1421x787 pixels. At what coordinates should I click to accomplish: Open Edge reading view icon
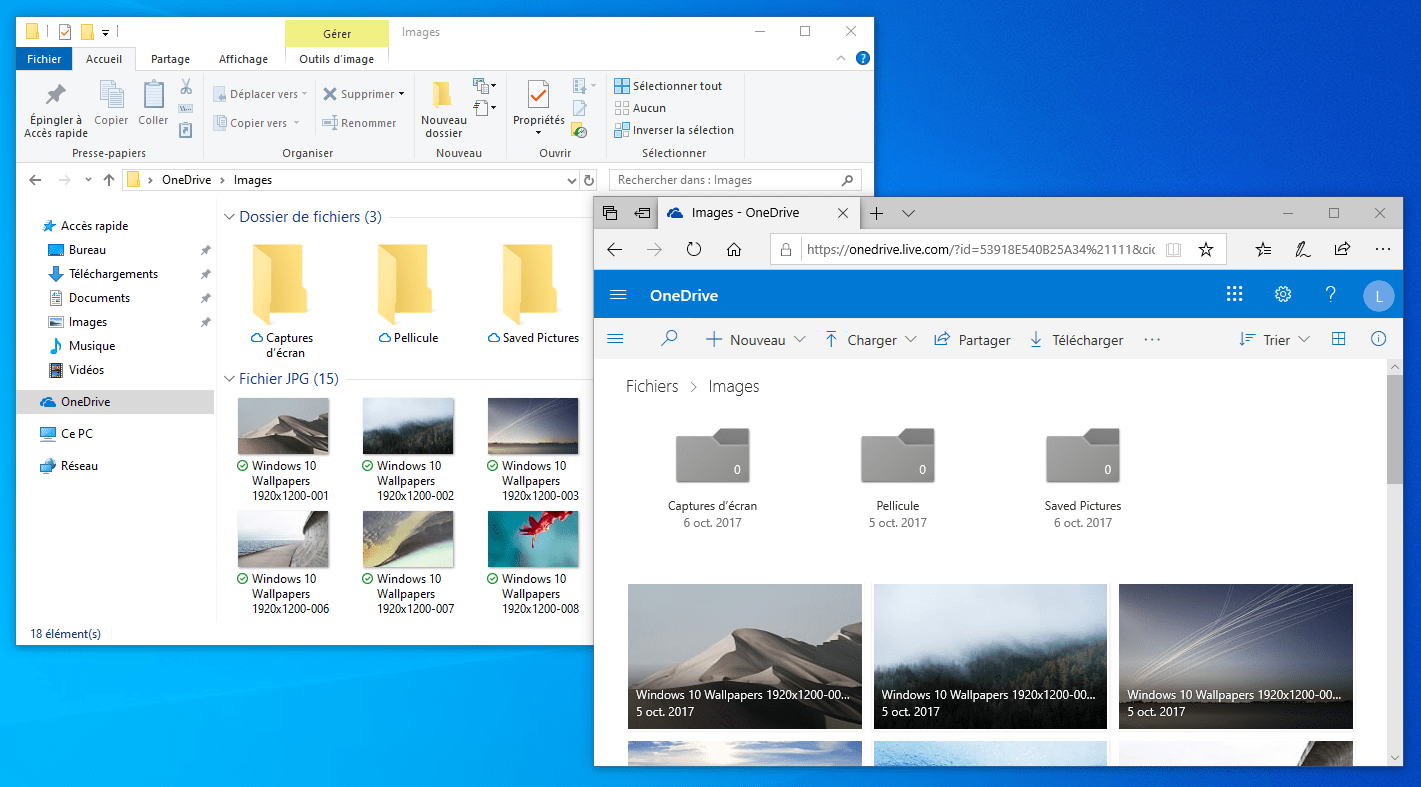tap(1174, 249)
